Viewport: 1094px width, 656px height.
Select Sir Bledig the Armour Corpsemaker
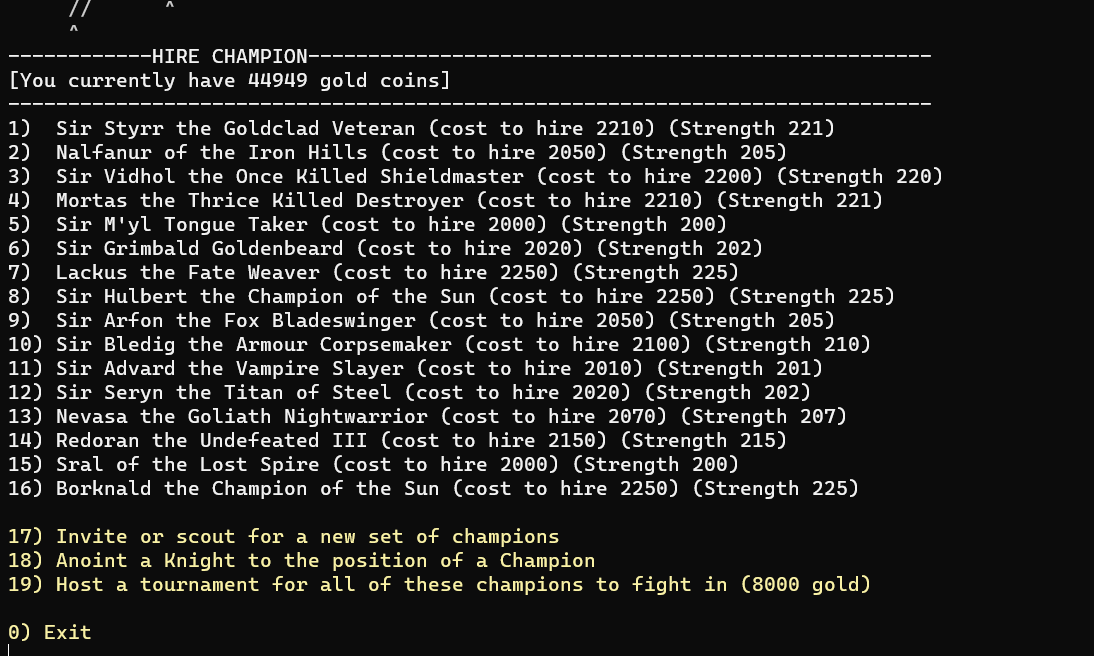(440, 344)
